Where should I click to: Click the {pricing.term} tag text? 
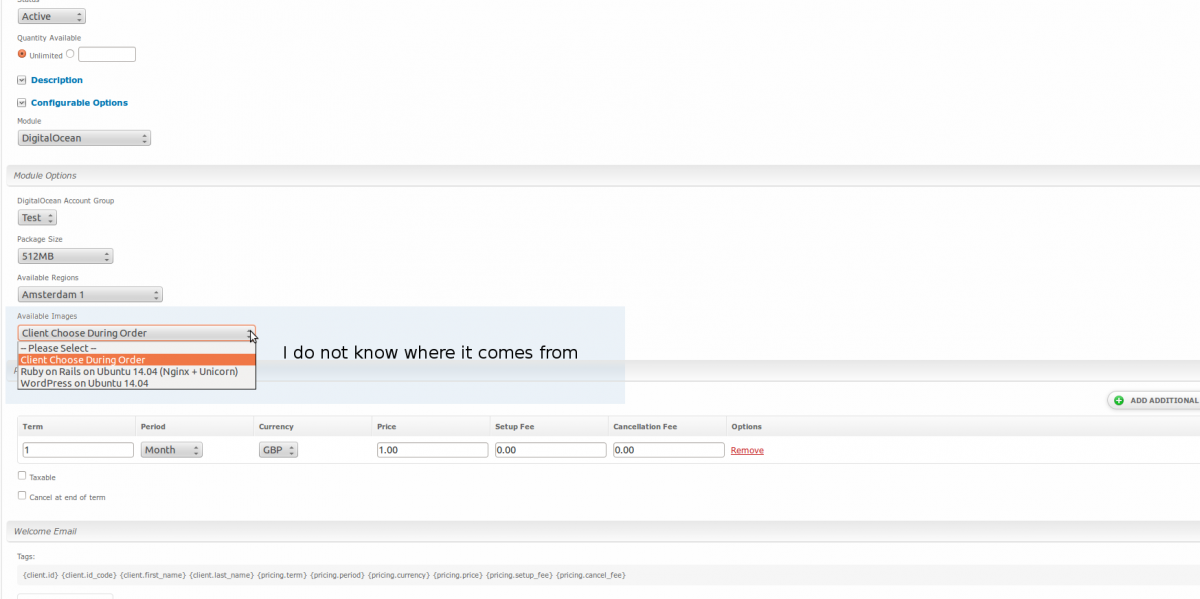(x=282, y=575)
